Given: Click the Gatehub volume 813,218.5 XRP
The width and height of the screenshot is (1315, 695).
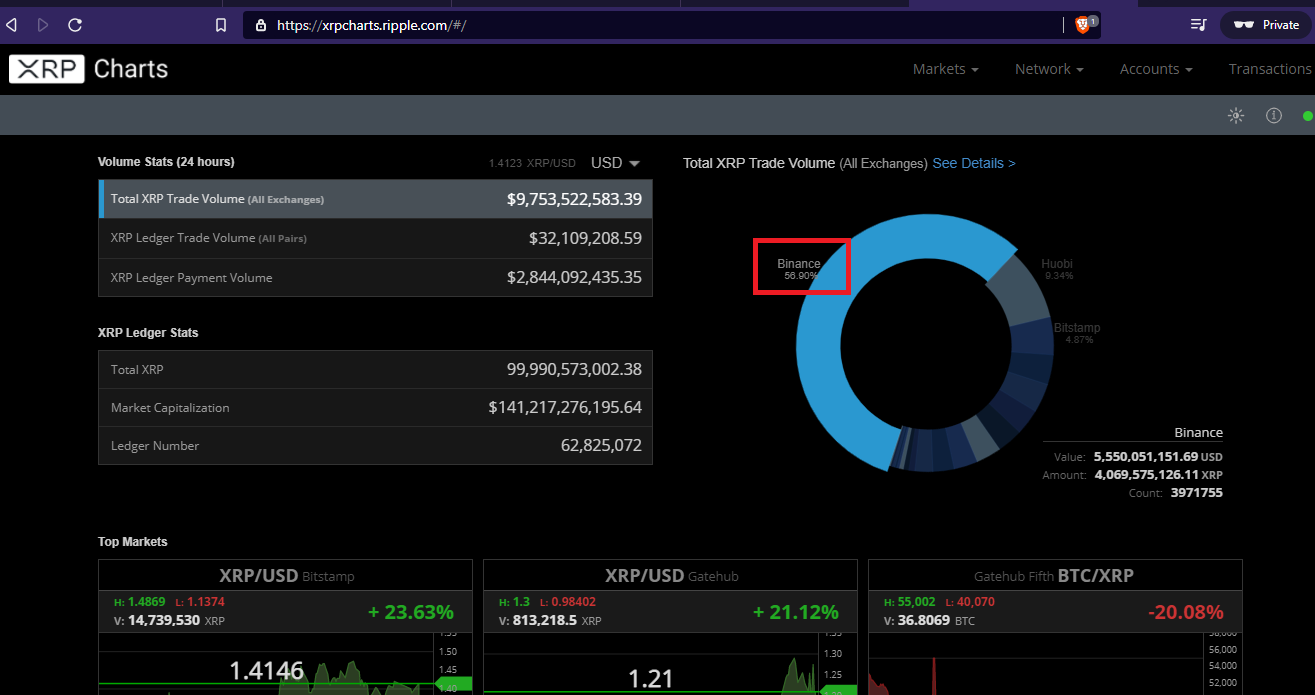Looking at the screenshot, I should (x=552, y=620).
